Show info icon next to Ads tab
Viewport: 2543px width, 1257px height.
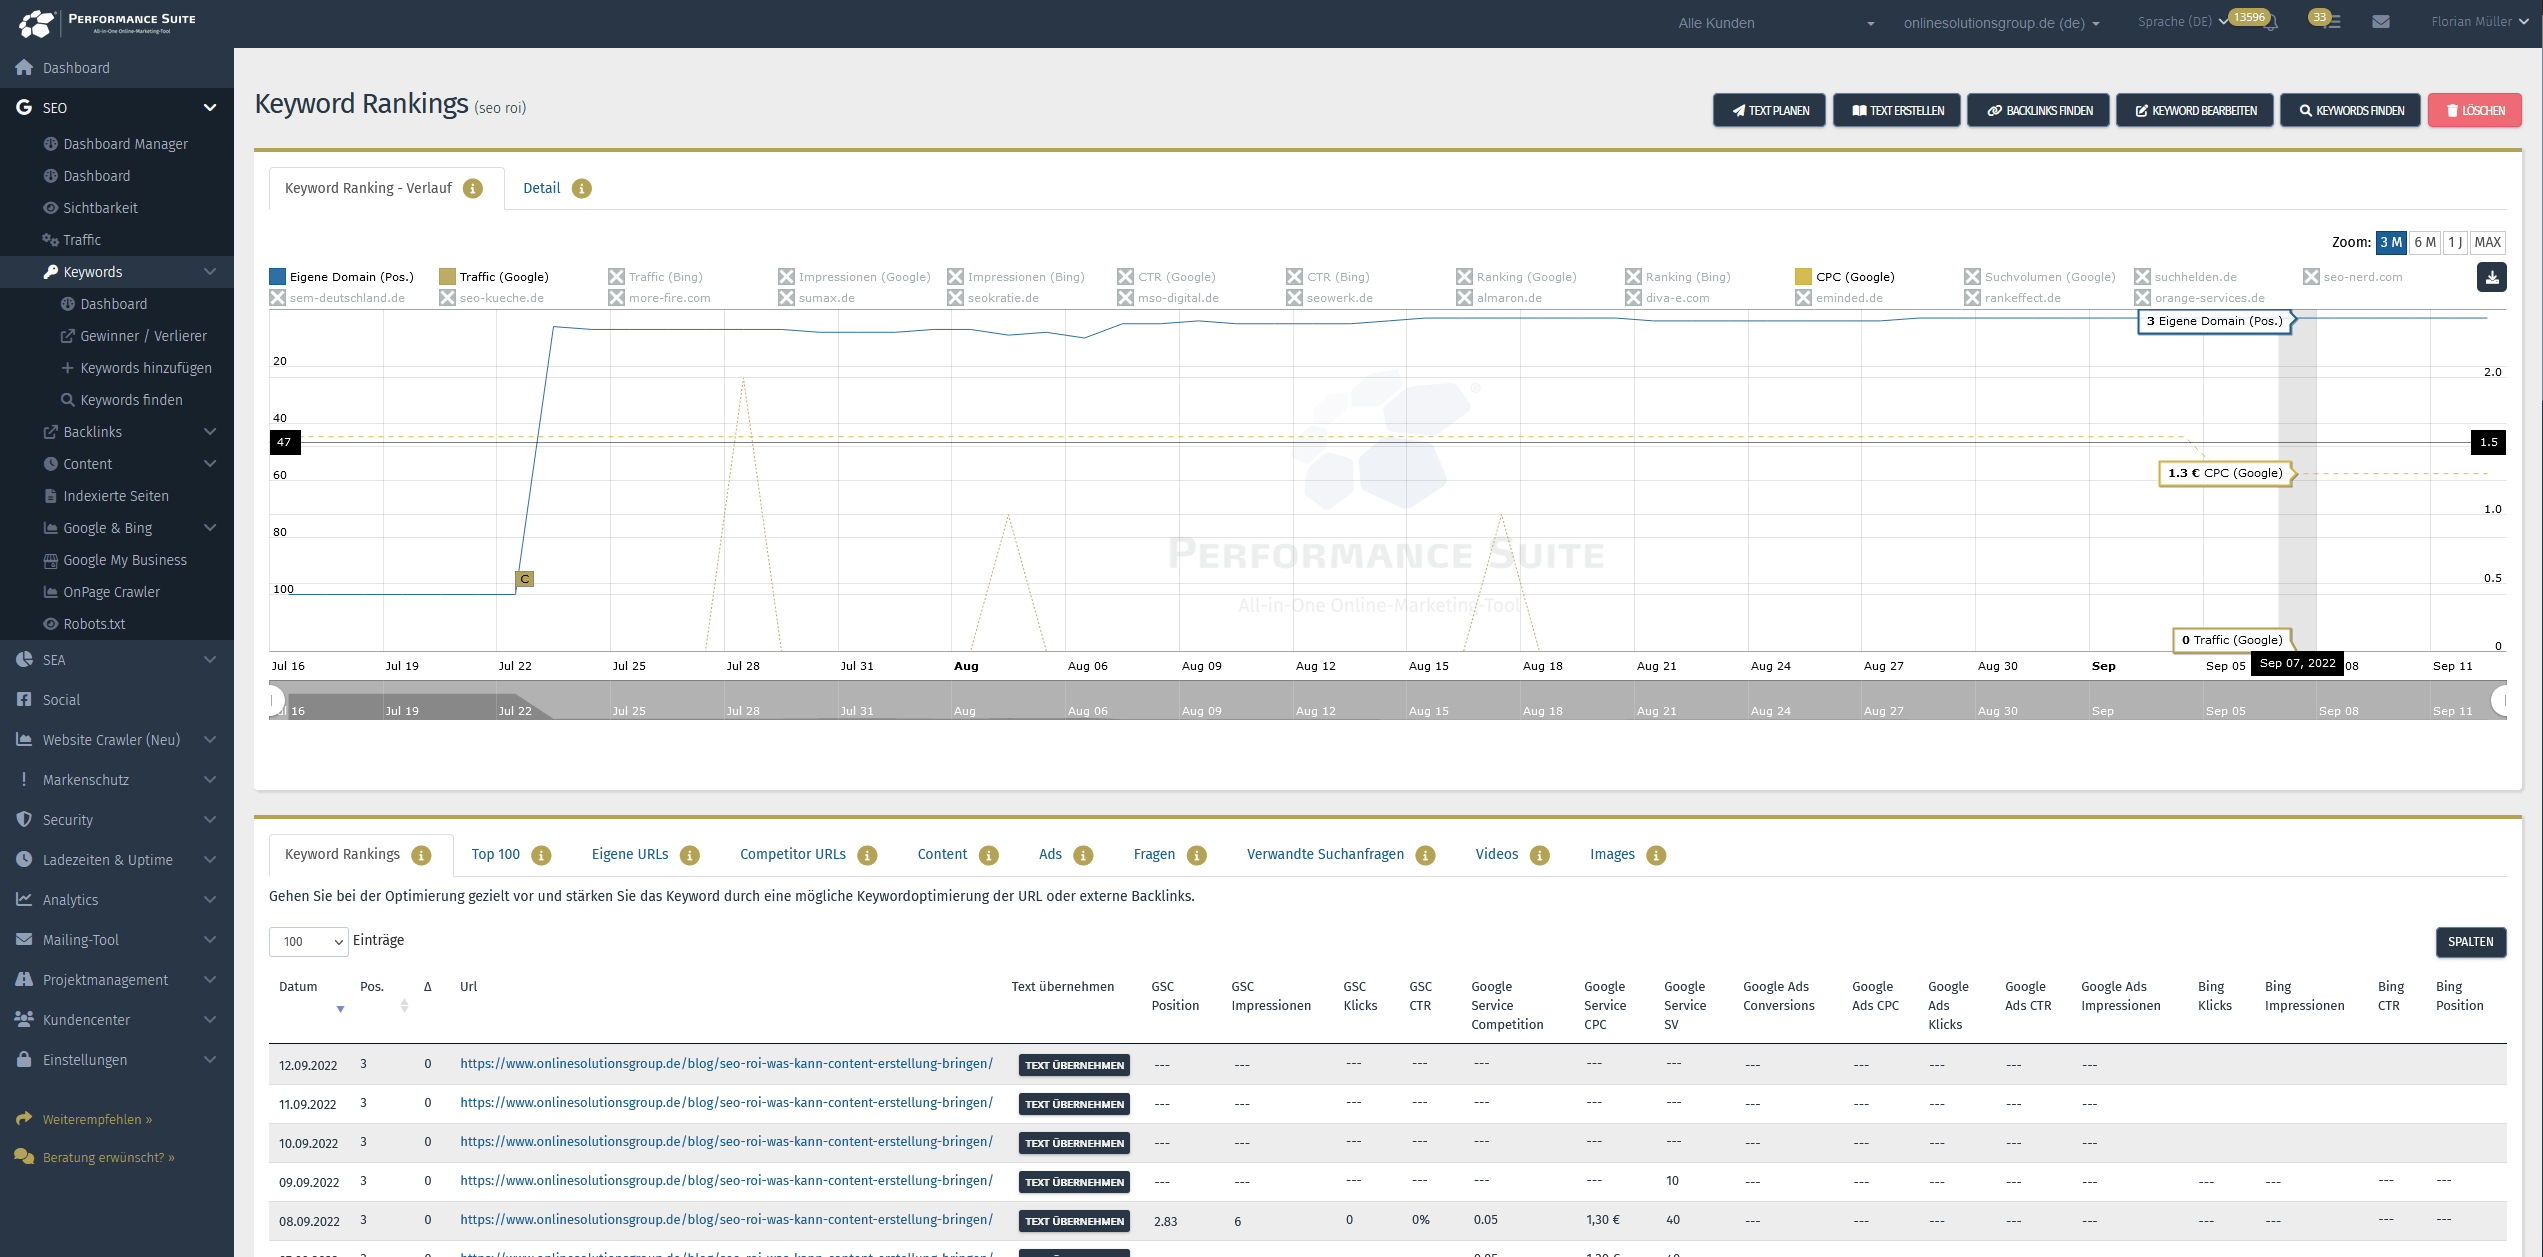[1083, 855]
